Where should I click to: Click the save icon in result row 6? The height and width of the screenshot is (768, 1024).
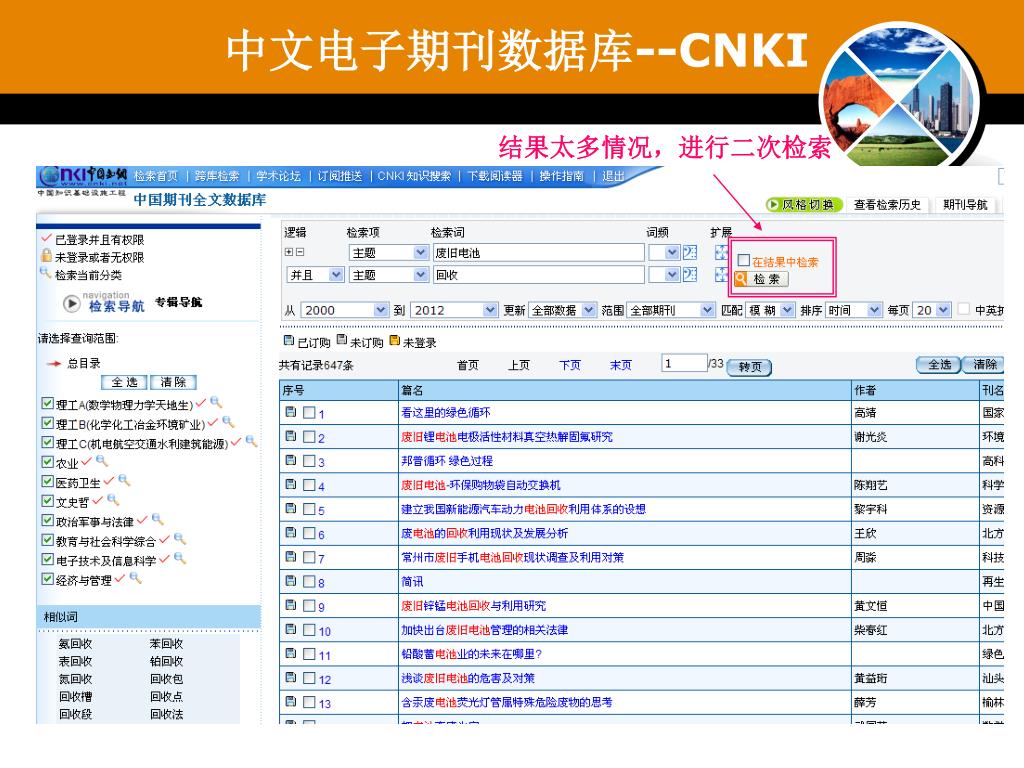click(x=291, y=533)
